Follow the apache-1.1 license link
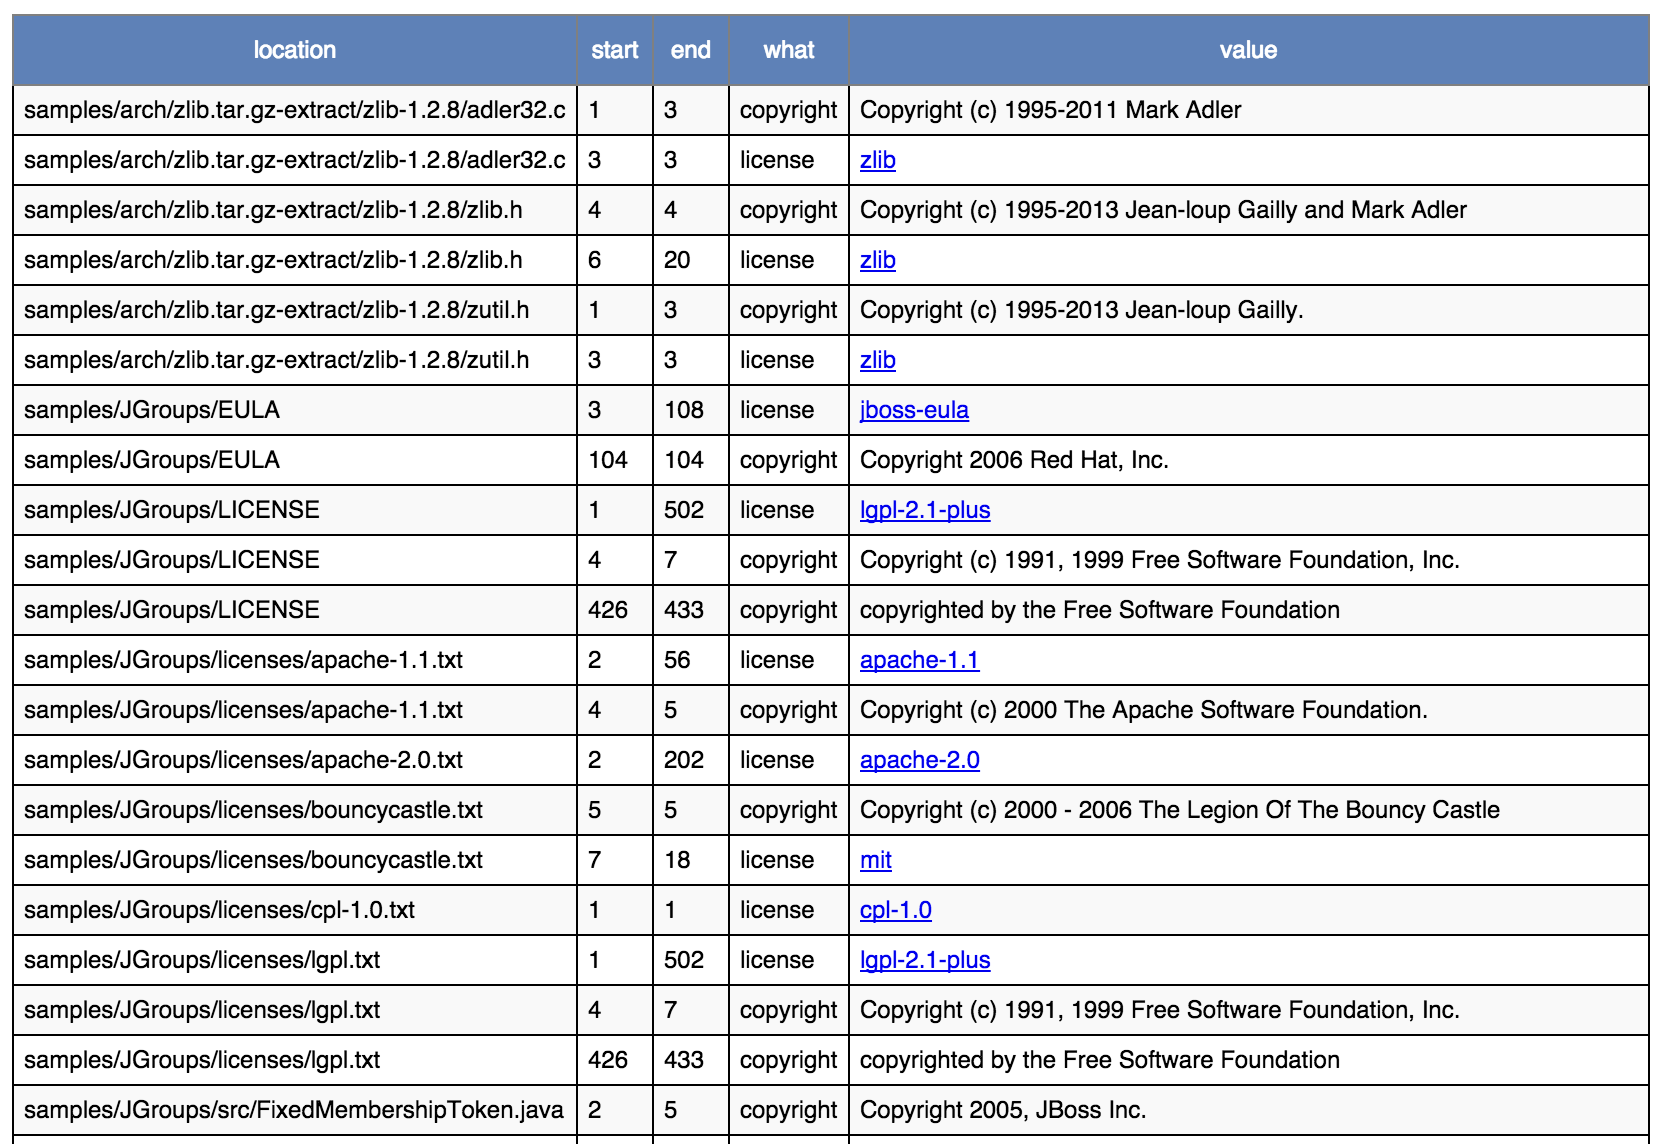The width and height of the screenshot is (1662, 1144). pyautogui.click(x=919, y=660)
